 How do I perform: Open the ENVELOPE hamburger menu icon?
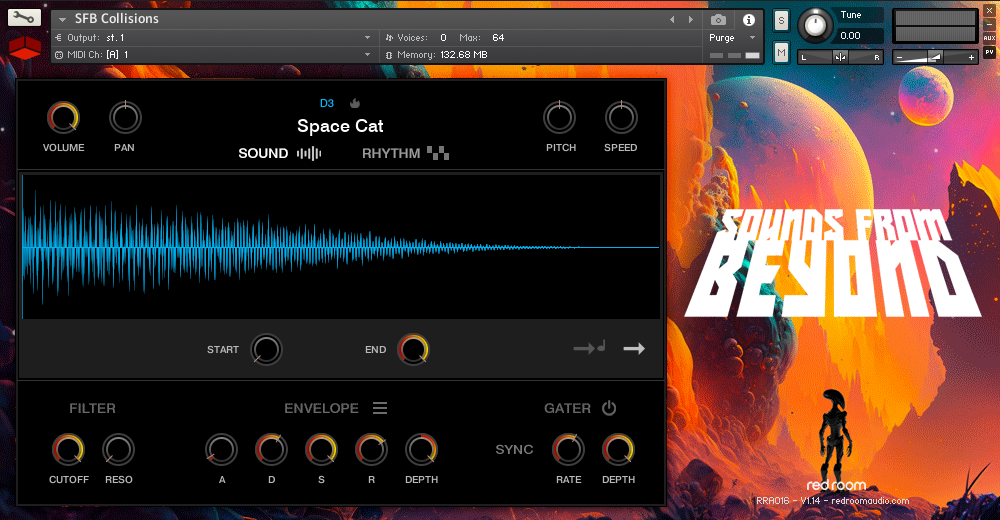tap(380, 408)
